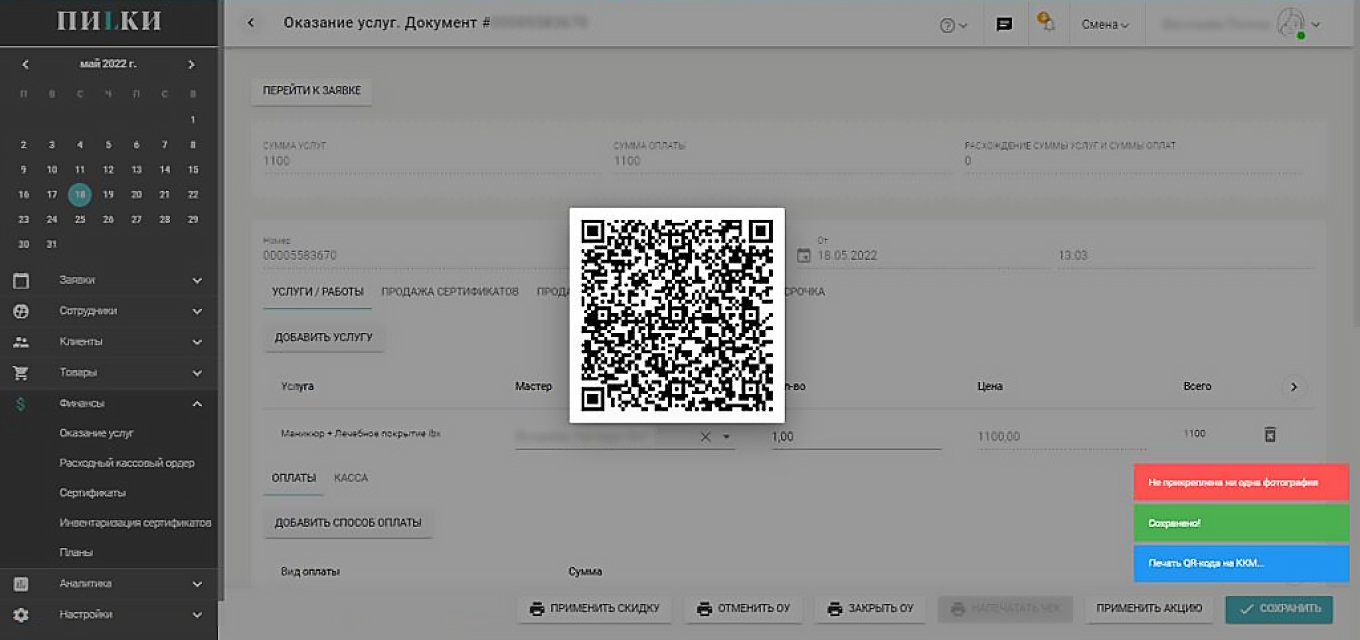Go back using the left arrow icon
This screenshot has height=640, width=1360.
tap(250, 22)
